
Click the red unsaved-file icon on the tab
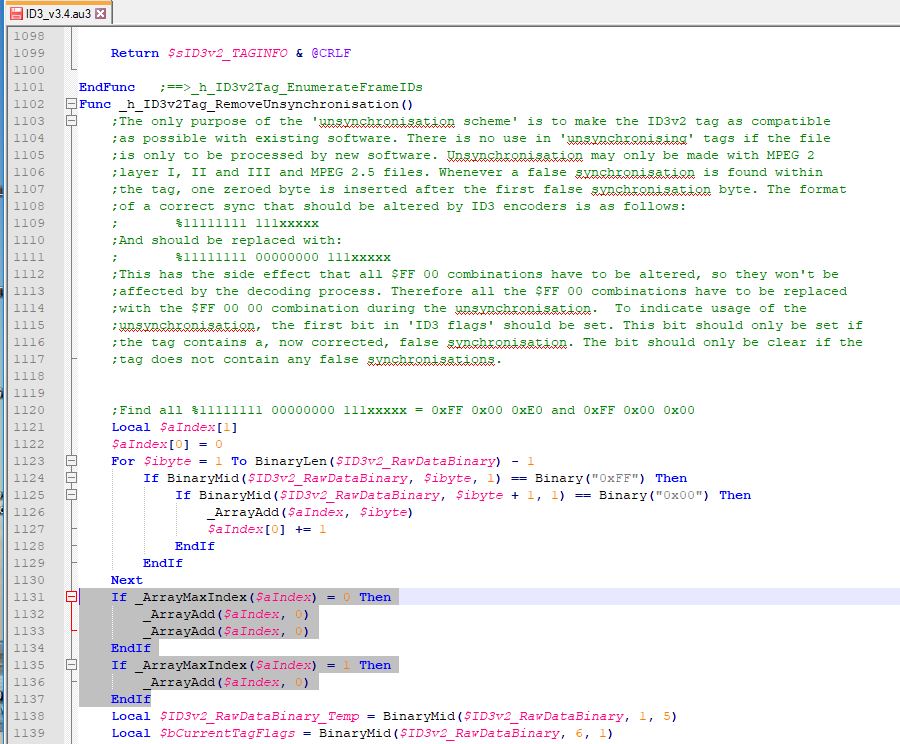(17, 14)
